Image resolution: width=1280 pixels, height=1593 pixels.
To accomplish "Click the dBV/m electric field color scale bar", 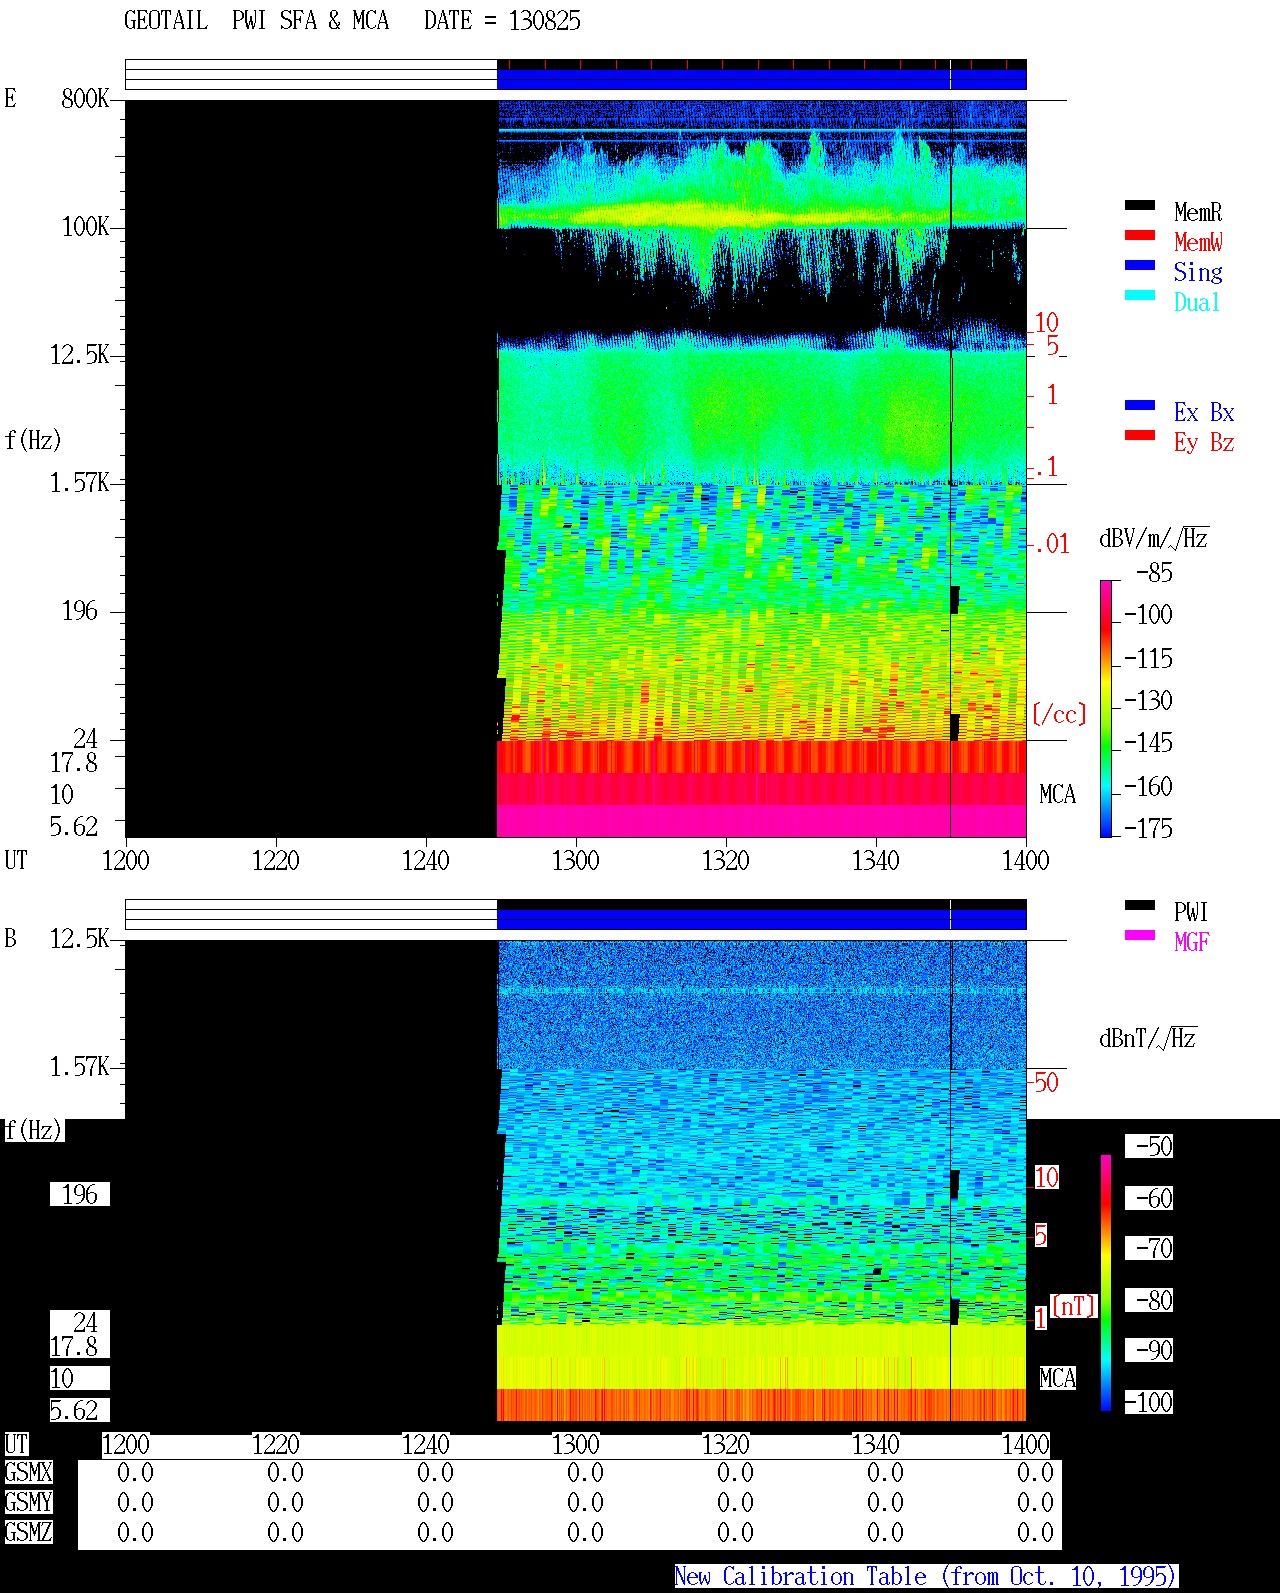I will (x=1106, y=708).
